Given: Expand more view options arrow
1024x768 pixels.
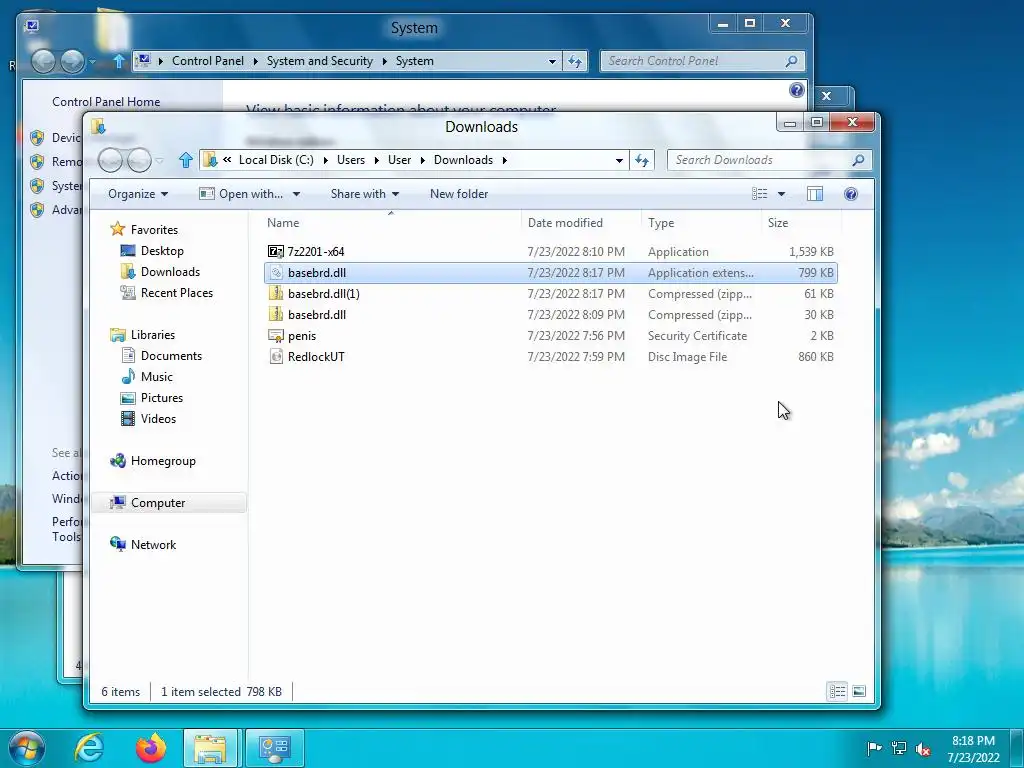Looking at the screenshot, I should coord(781,194).
